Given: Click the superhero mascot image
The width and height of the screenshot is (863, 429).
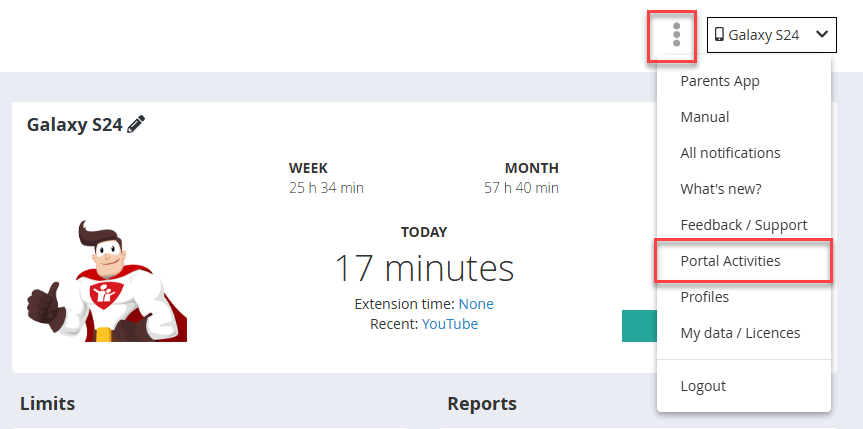Looking at the screenshot, I should click(x=105, y=282).
